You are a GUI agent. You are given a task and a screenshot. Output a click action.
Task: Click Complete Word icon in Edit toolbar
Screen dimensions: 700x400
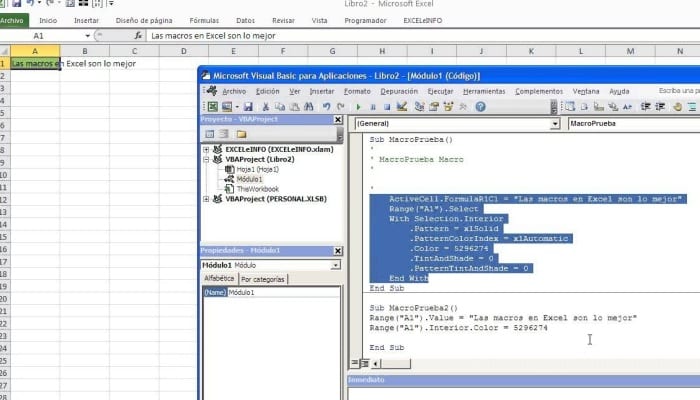point(627,107)
